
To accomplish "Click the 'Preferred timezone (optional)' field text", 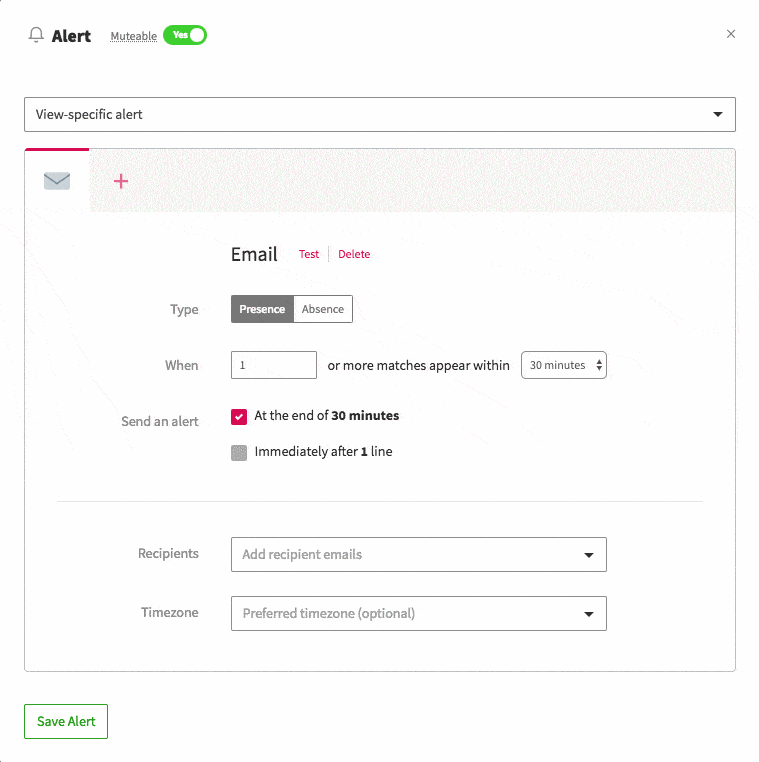I will coord(329,613).
